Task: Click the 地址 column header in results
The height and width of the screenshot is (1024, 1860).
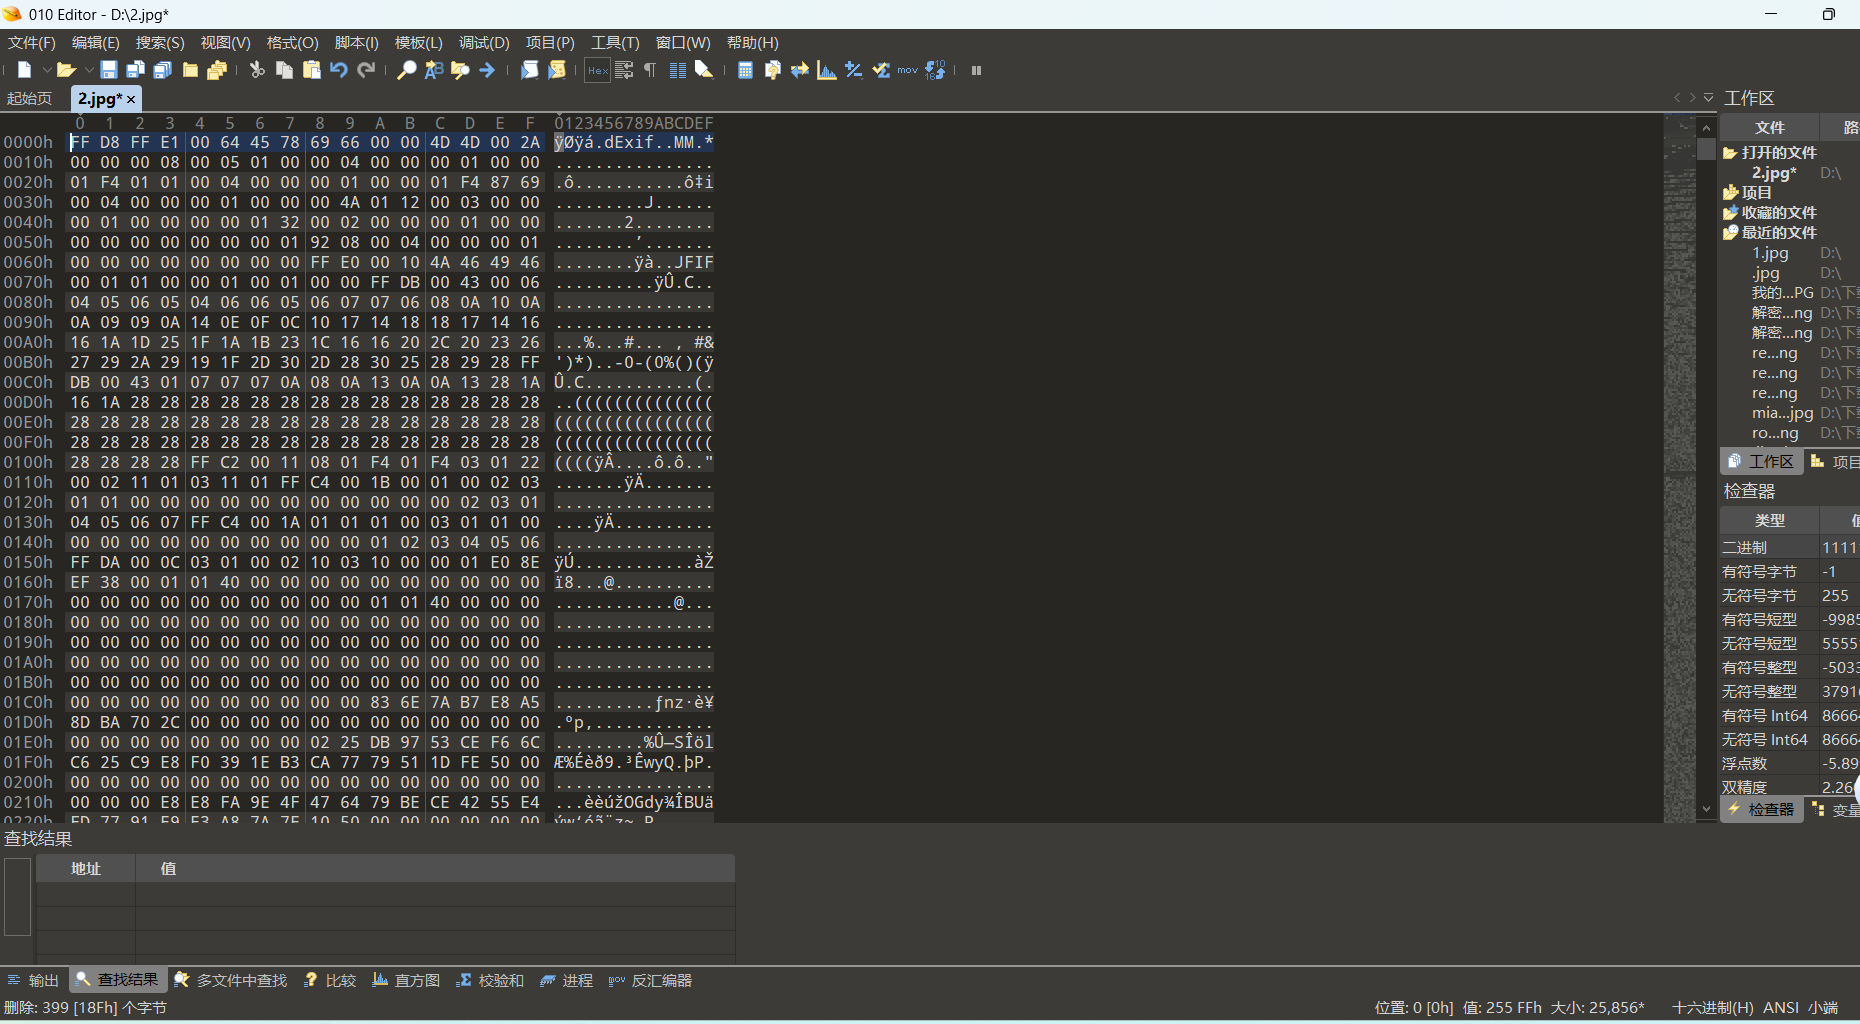Action: click(x=86, y=868)
